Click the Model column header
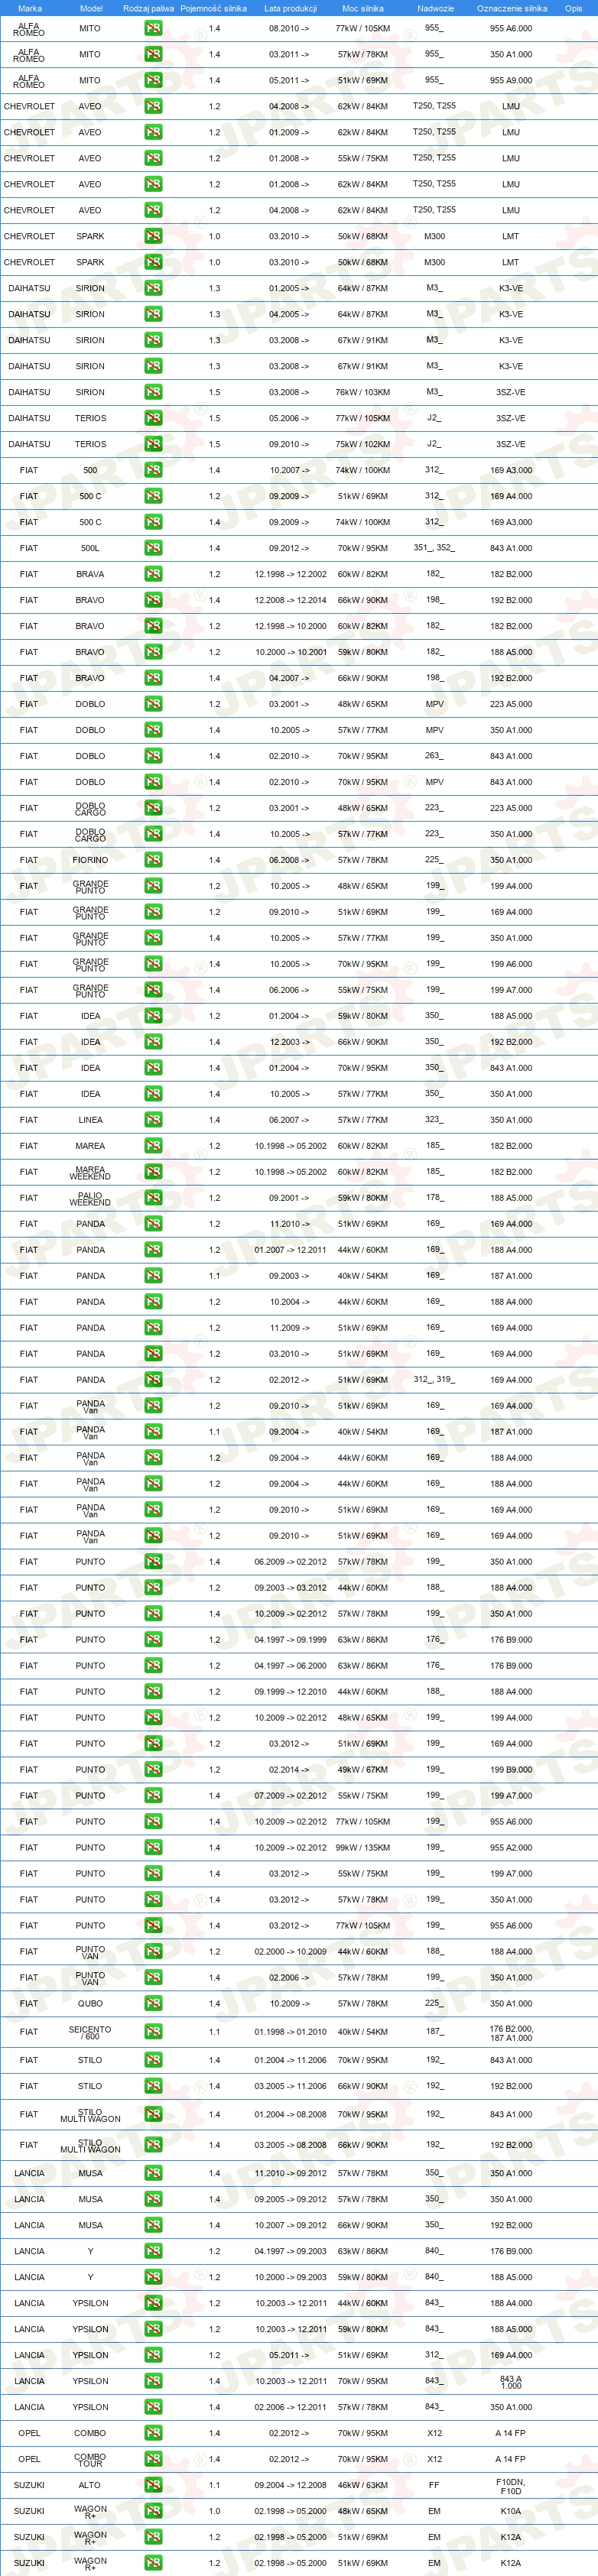 91,8
